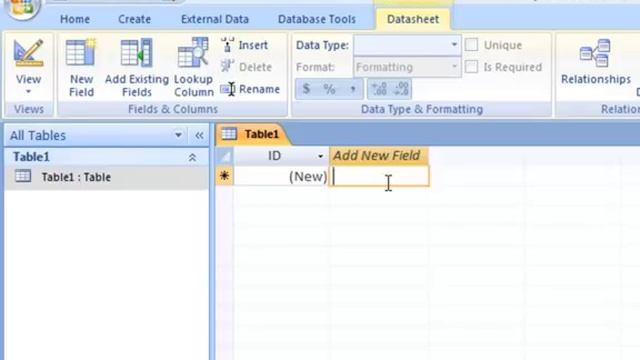Screen dimensions: 640x360
Task: Toggle the Unique checkbox
Action: coord(471,44)
